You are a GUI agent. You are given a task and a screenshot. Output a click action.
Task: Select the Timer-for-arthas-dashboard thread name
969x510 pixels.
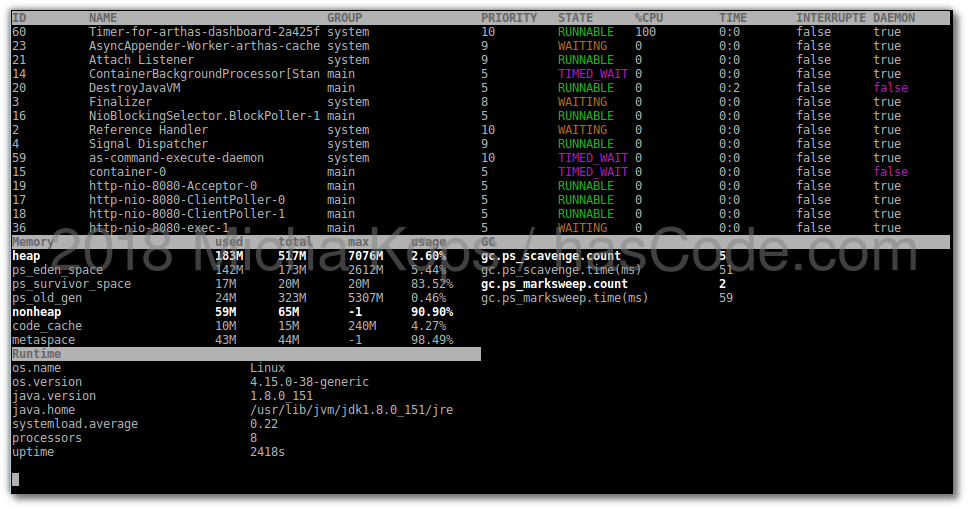[x=204, y=32]
